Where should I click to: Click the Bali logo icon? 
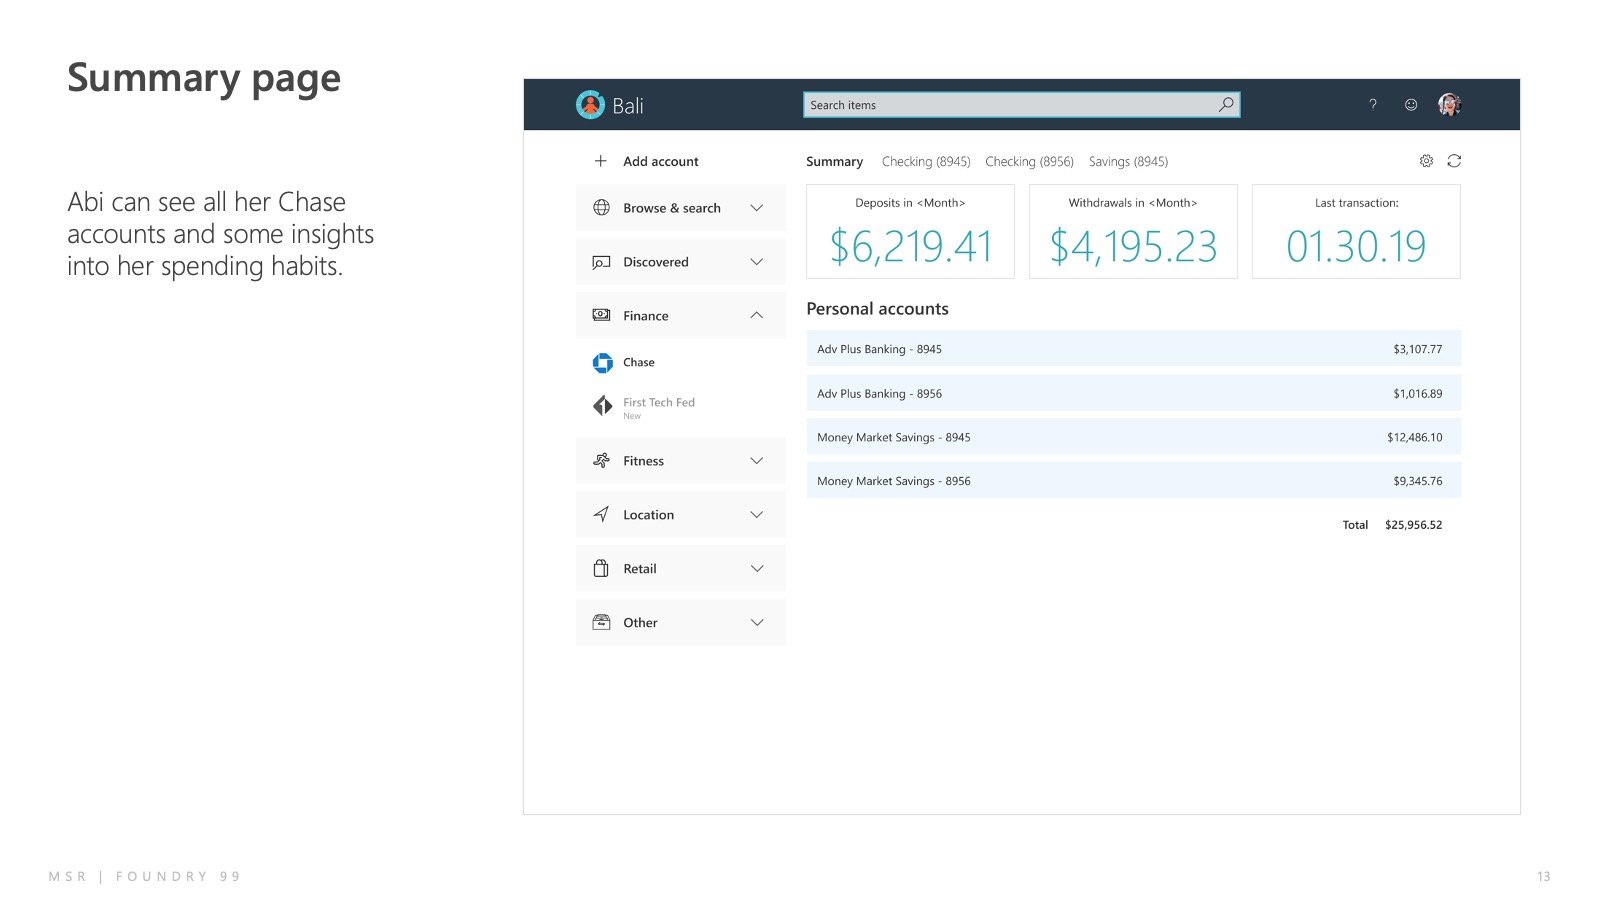coord(590,105)
